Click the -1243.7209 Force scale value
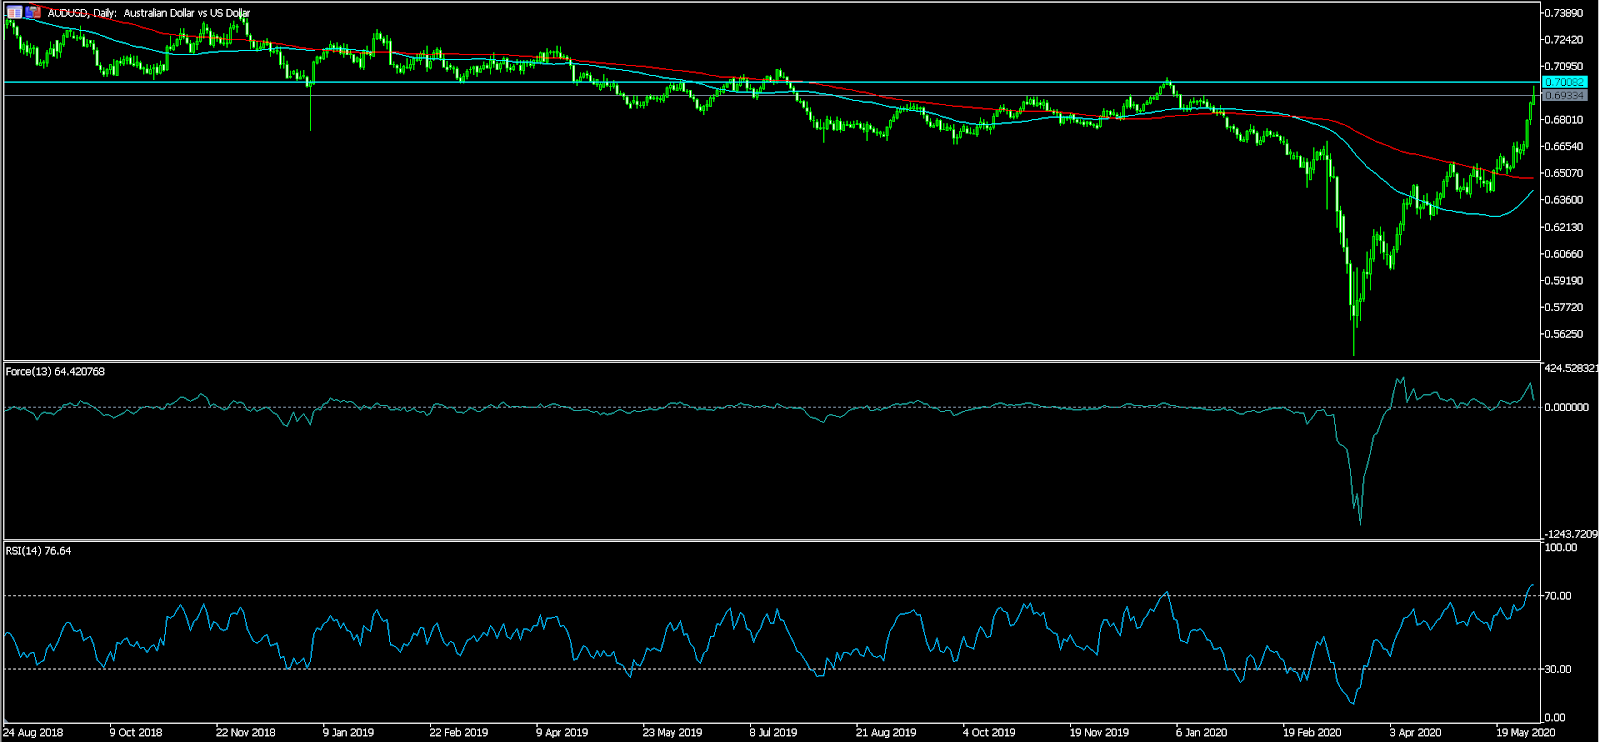The height and width of the screenshot is (742, 1600). 1571,535
